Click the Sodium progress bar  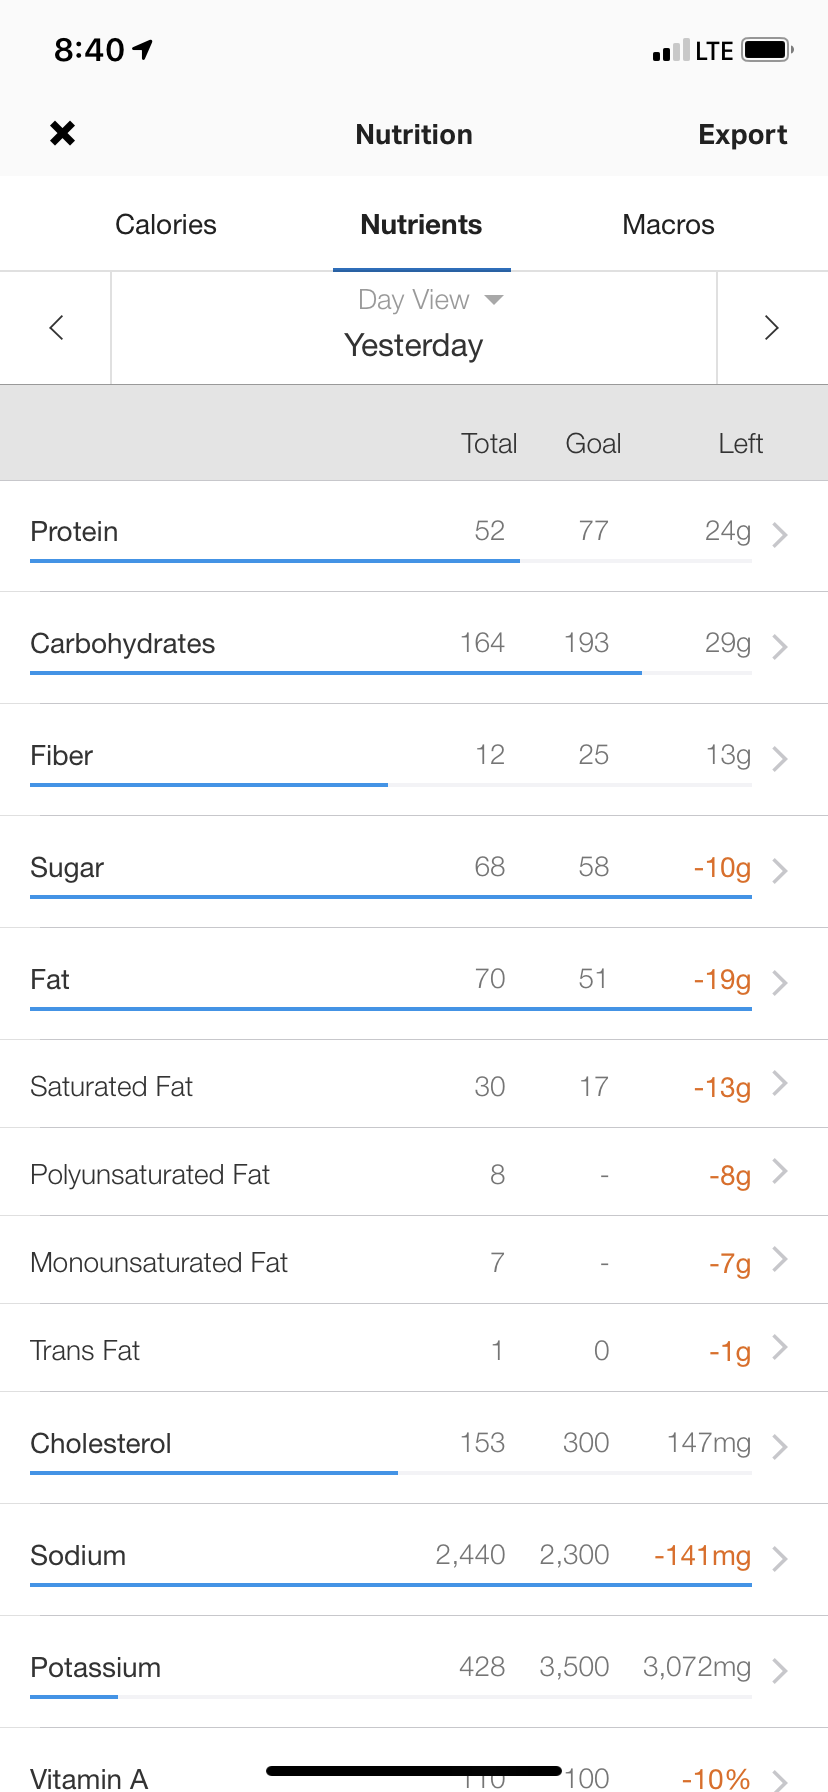point(390,1585)
